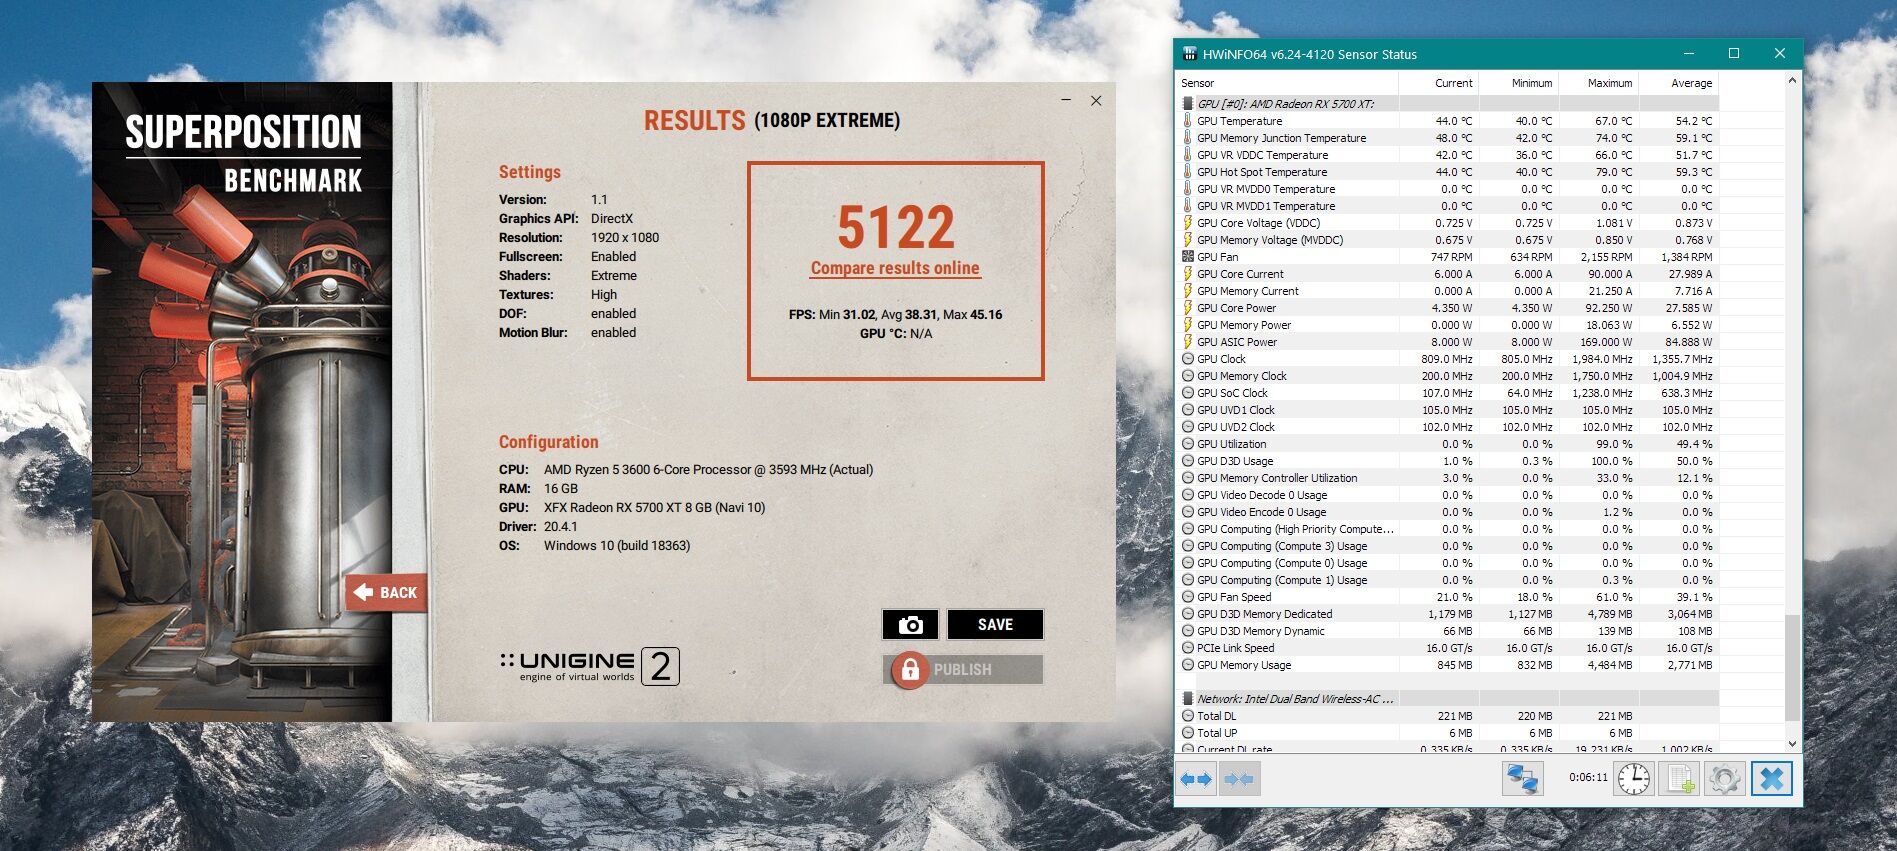Take a screenshot with the Superposition camera button

click(x=910, y=625)
